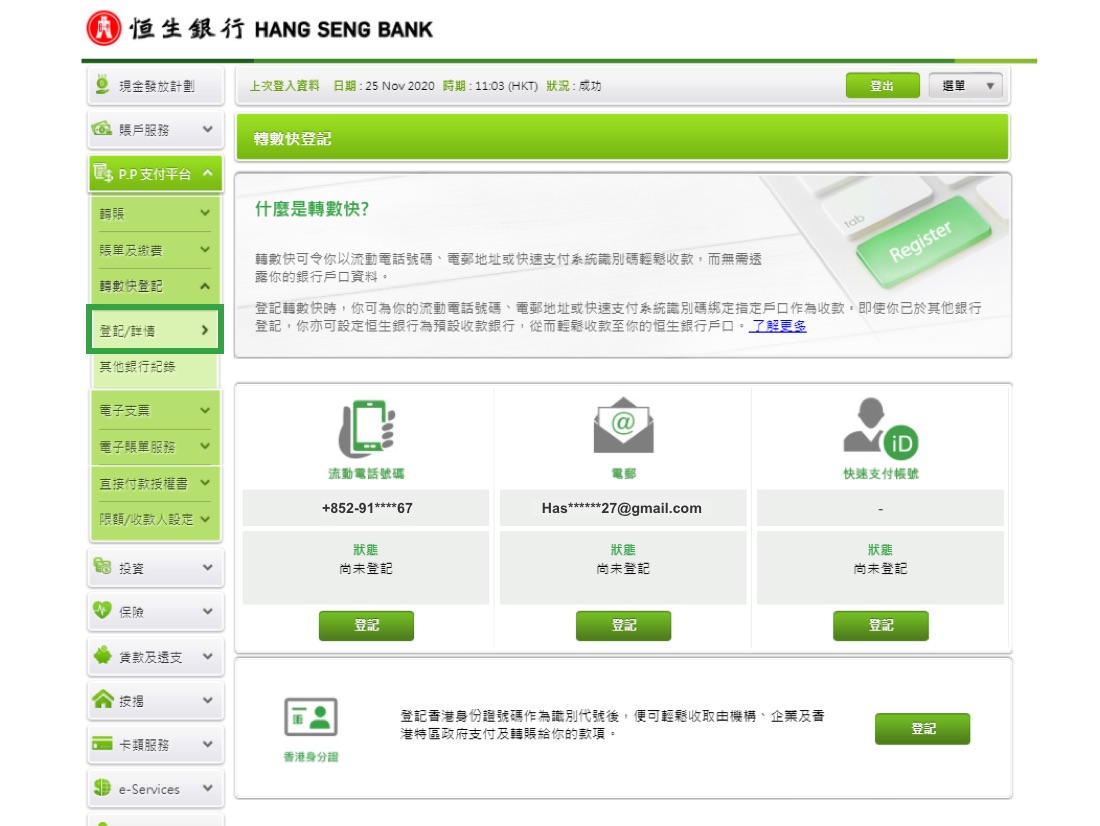Click the 現金發放計劃 icon in sidebar

102,84
